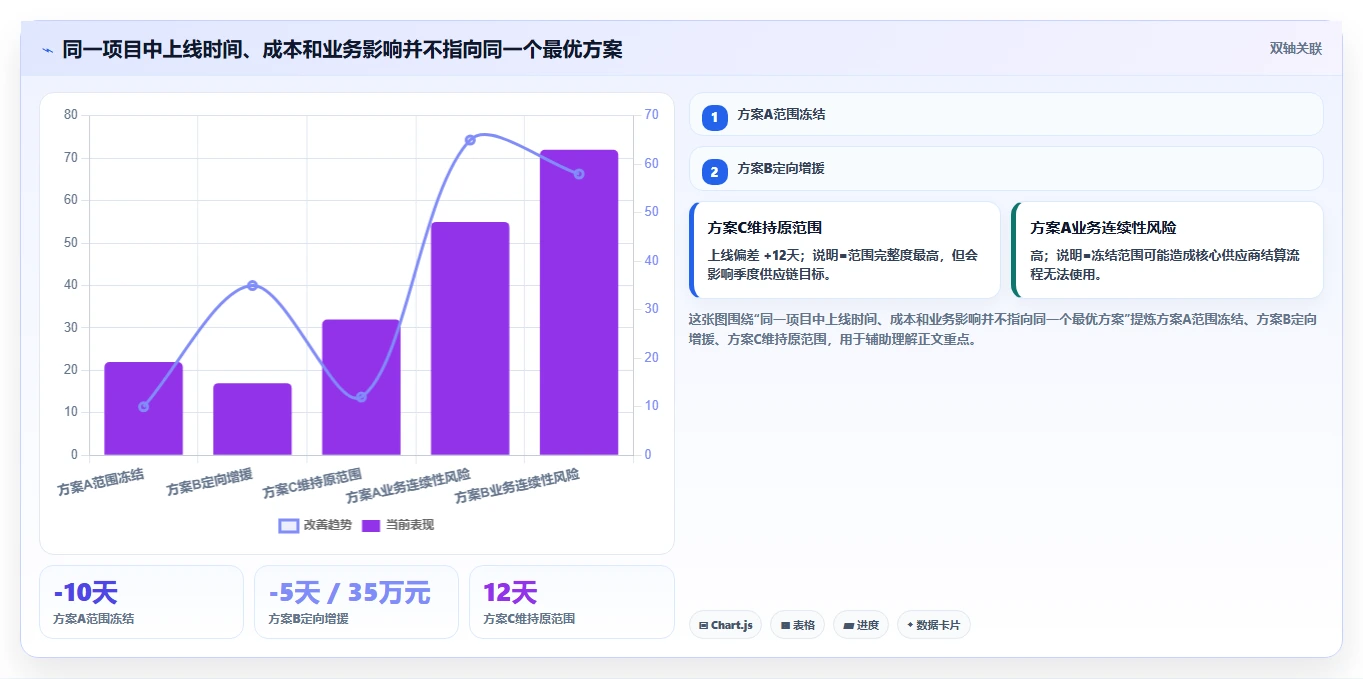The image size is (1363, 679).
Task: Click the Chart.js chip icon
Action: [x=704, y=625]
